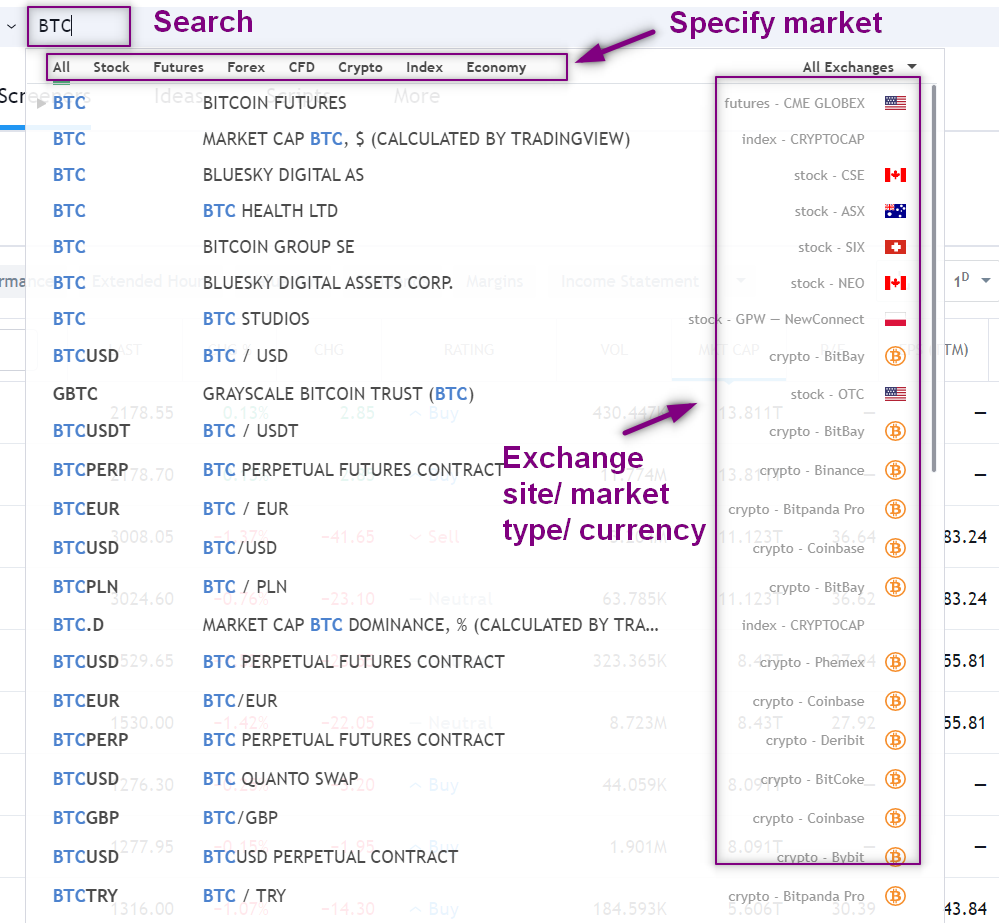The height and width of the screenshot is (923, 999).
Task: Click the bitcoin icon on the BTC / EUR Bitpanda Pro row
Action: click(x=895, y=509)
